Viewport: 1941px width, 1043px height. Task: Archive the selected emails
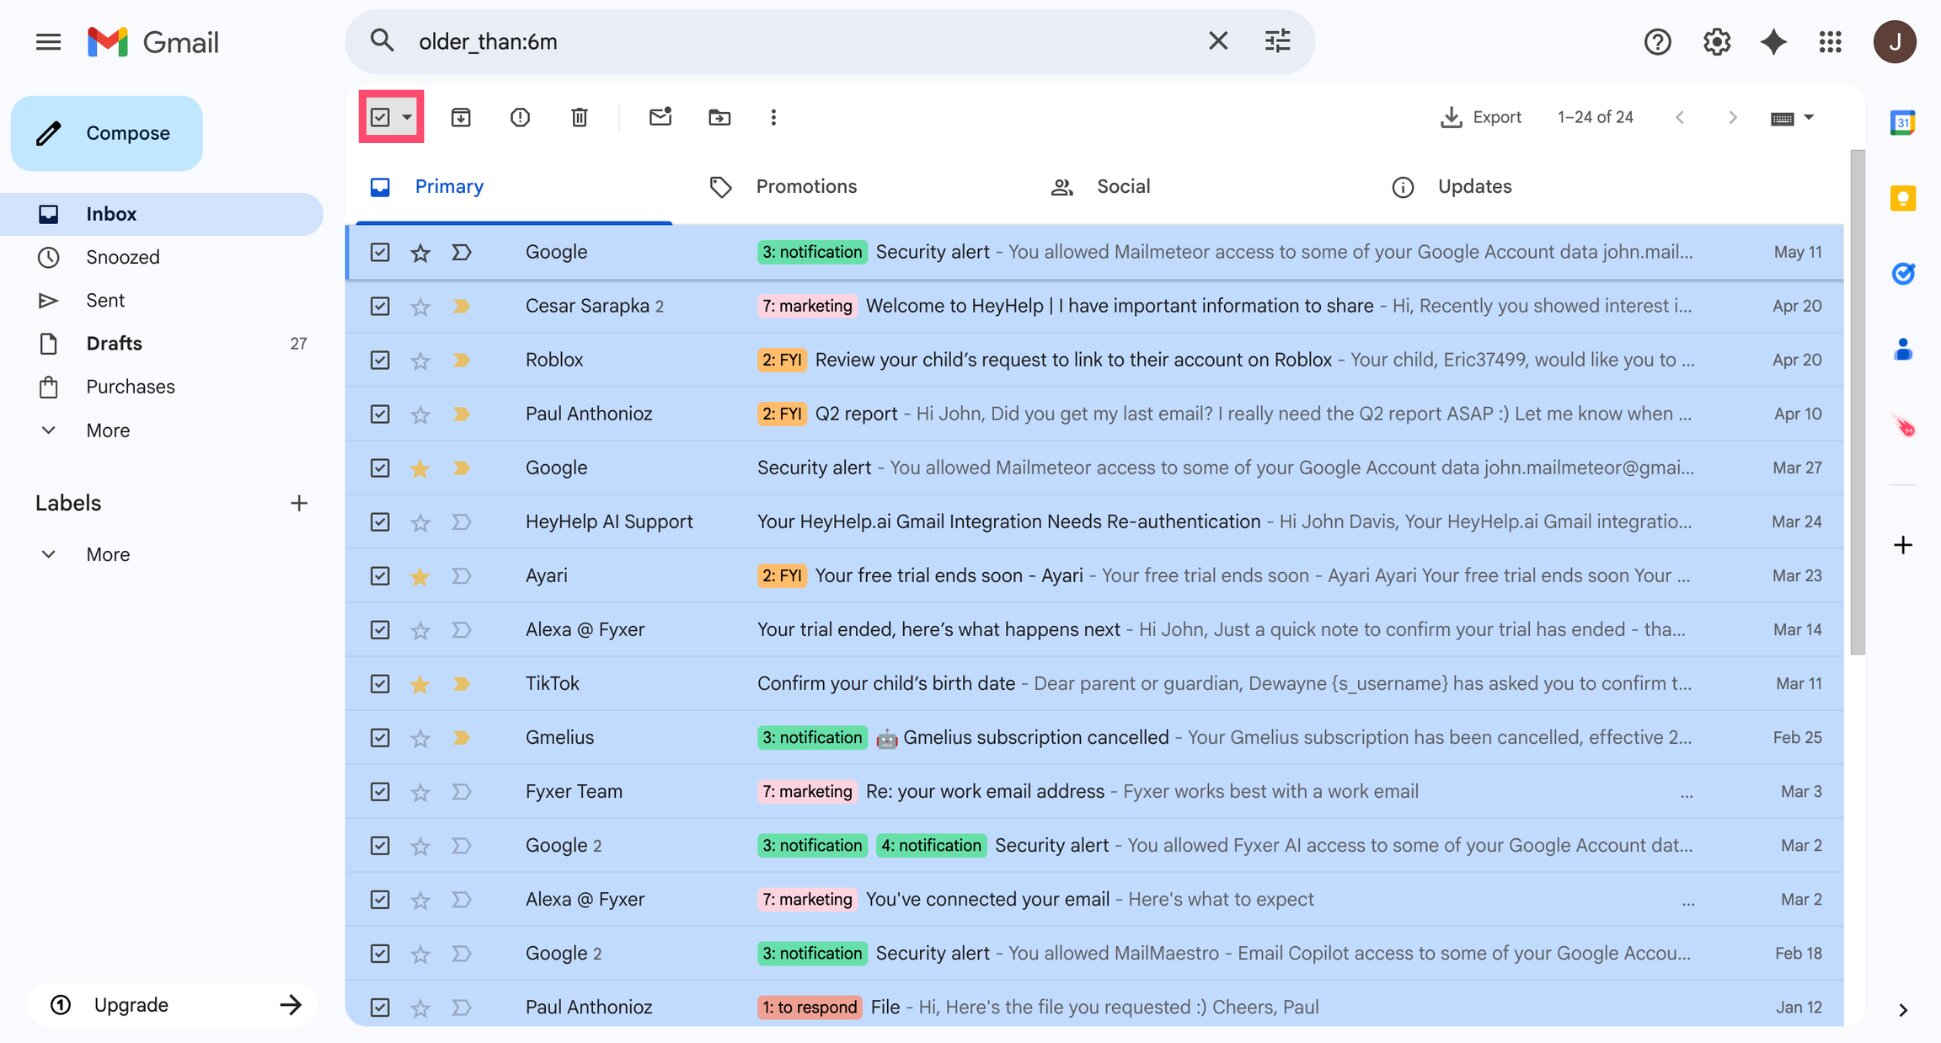pyautogui.click(x=461, y=117)
